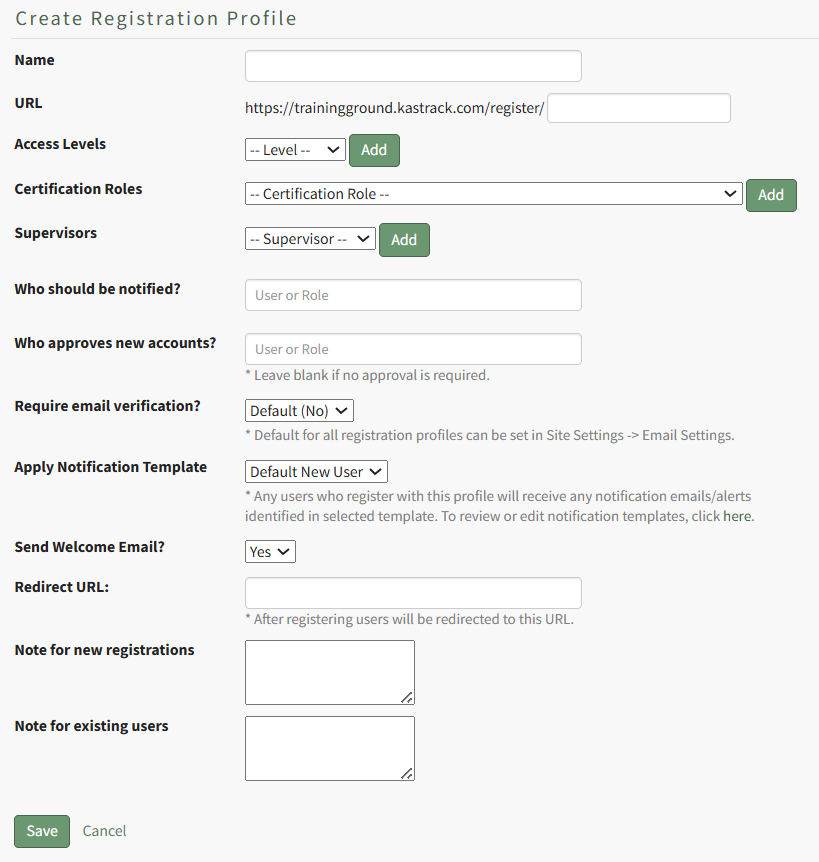The width and height of the screenshot is (819, 862).
Task: Click the Note for new registrations textarea
Action: click(329, 672)
